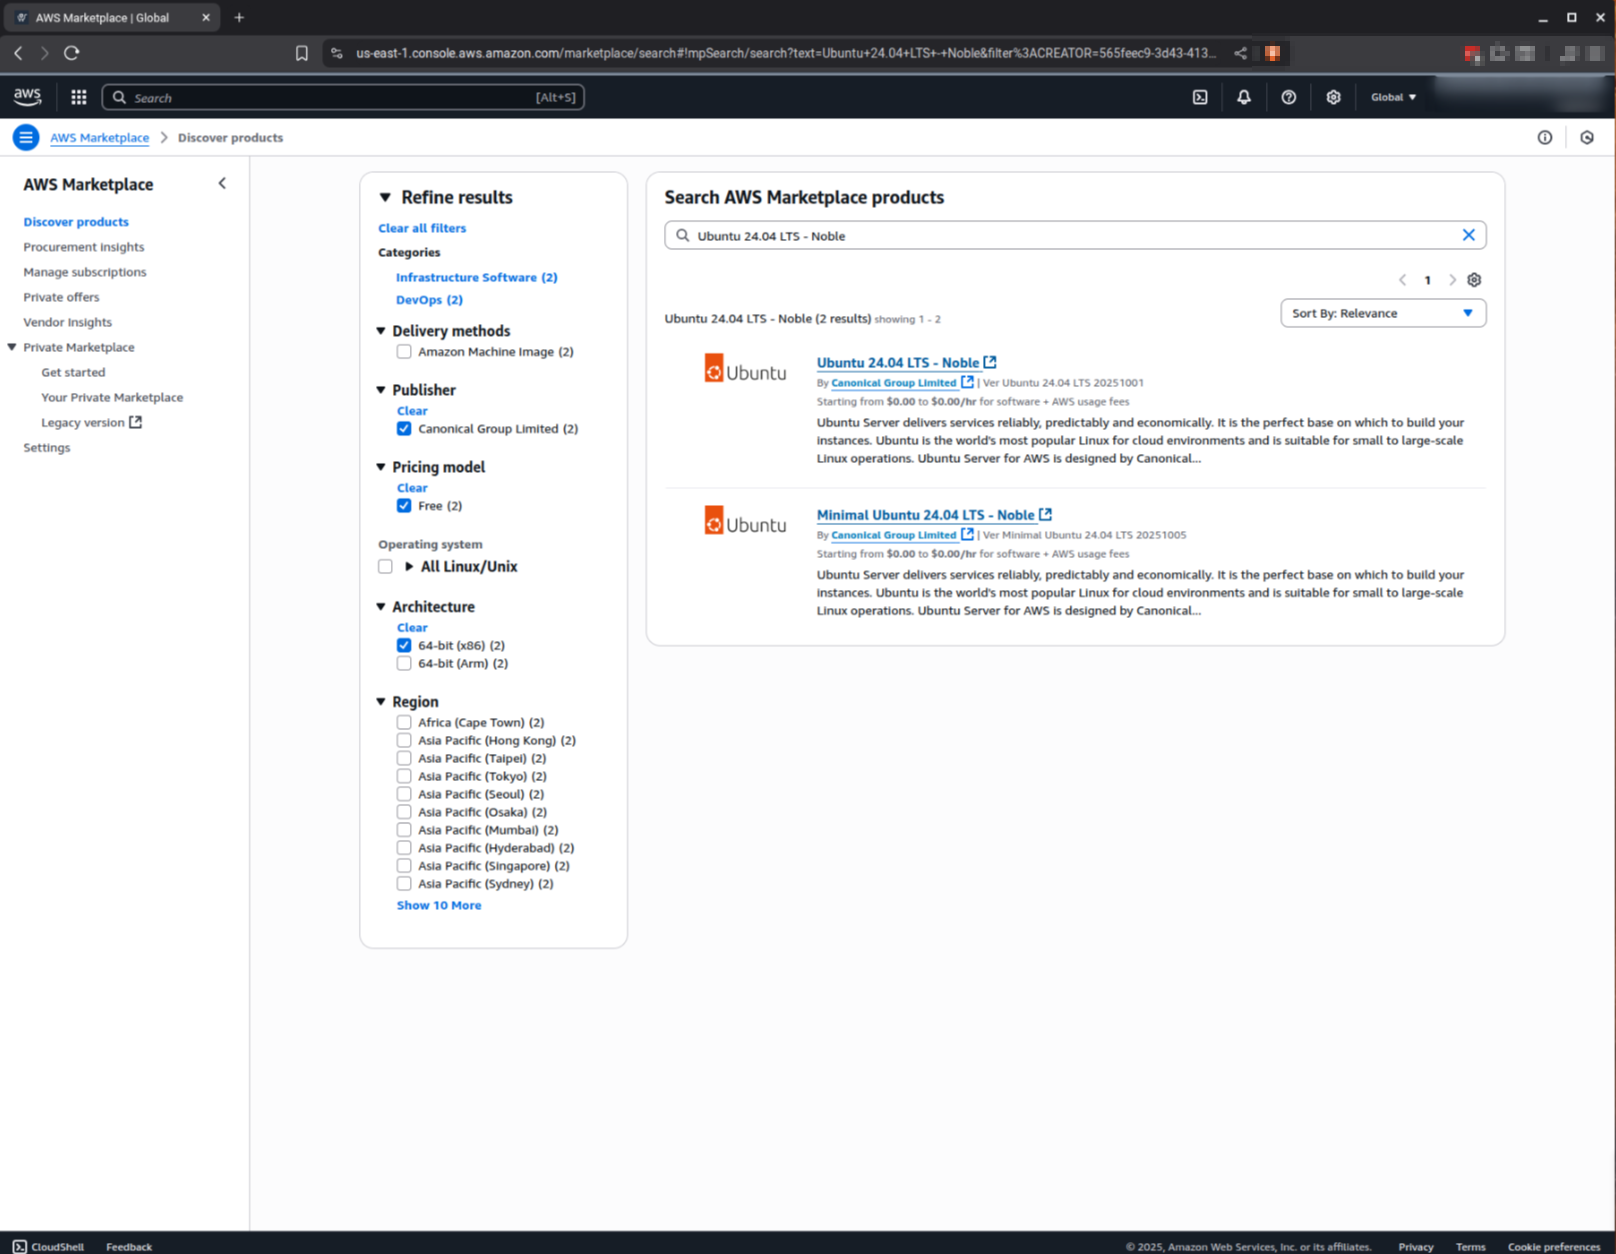Image resolution: width=1616 pixels, height=1254 pixels.
Task: Toggle the hamburger side navigation button
Action: (26, 138)
